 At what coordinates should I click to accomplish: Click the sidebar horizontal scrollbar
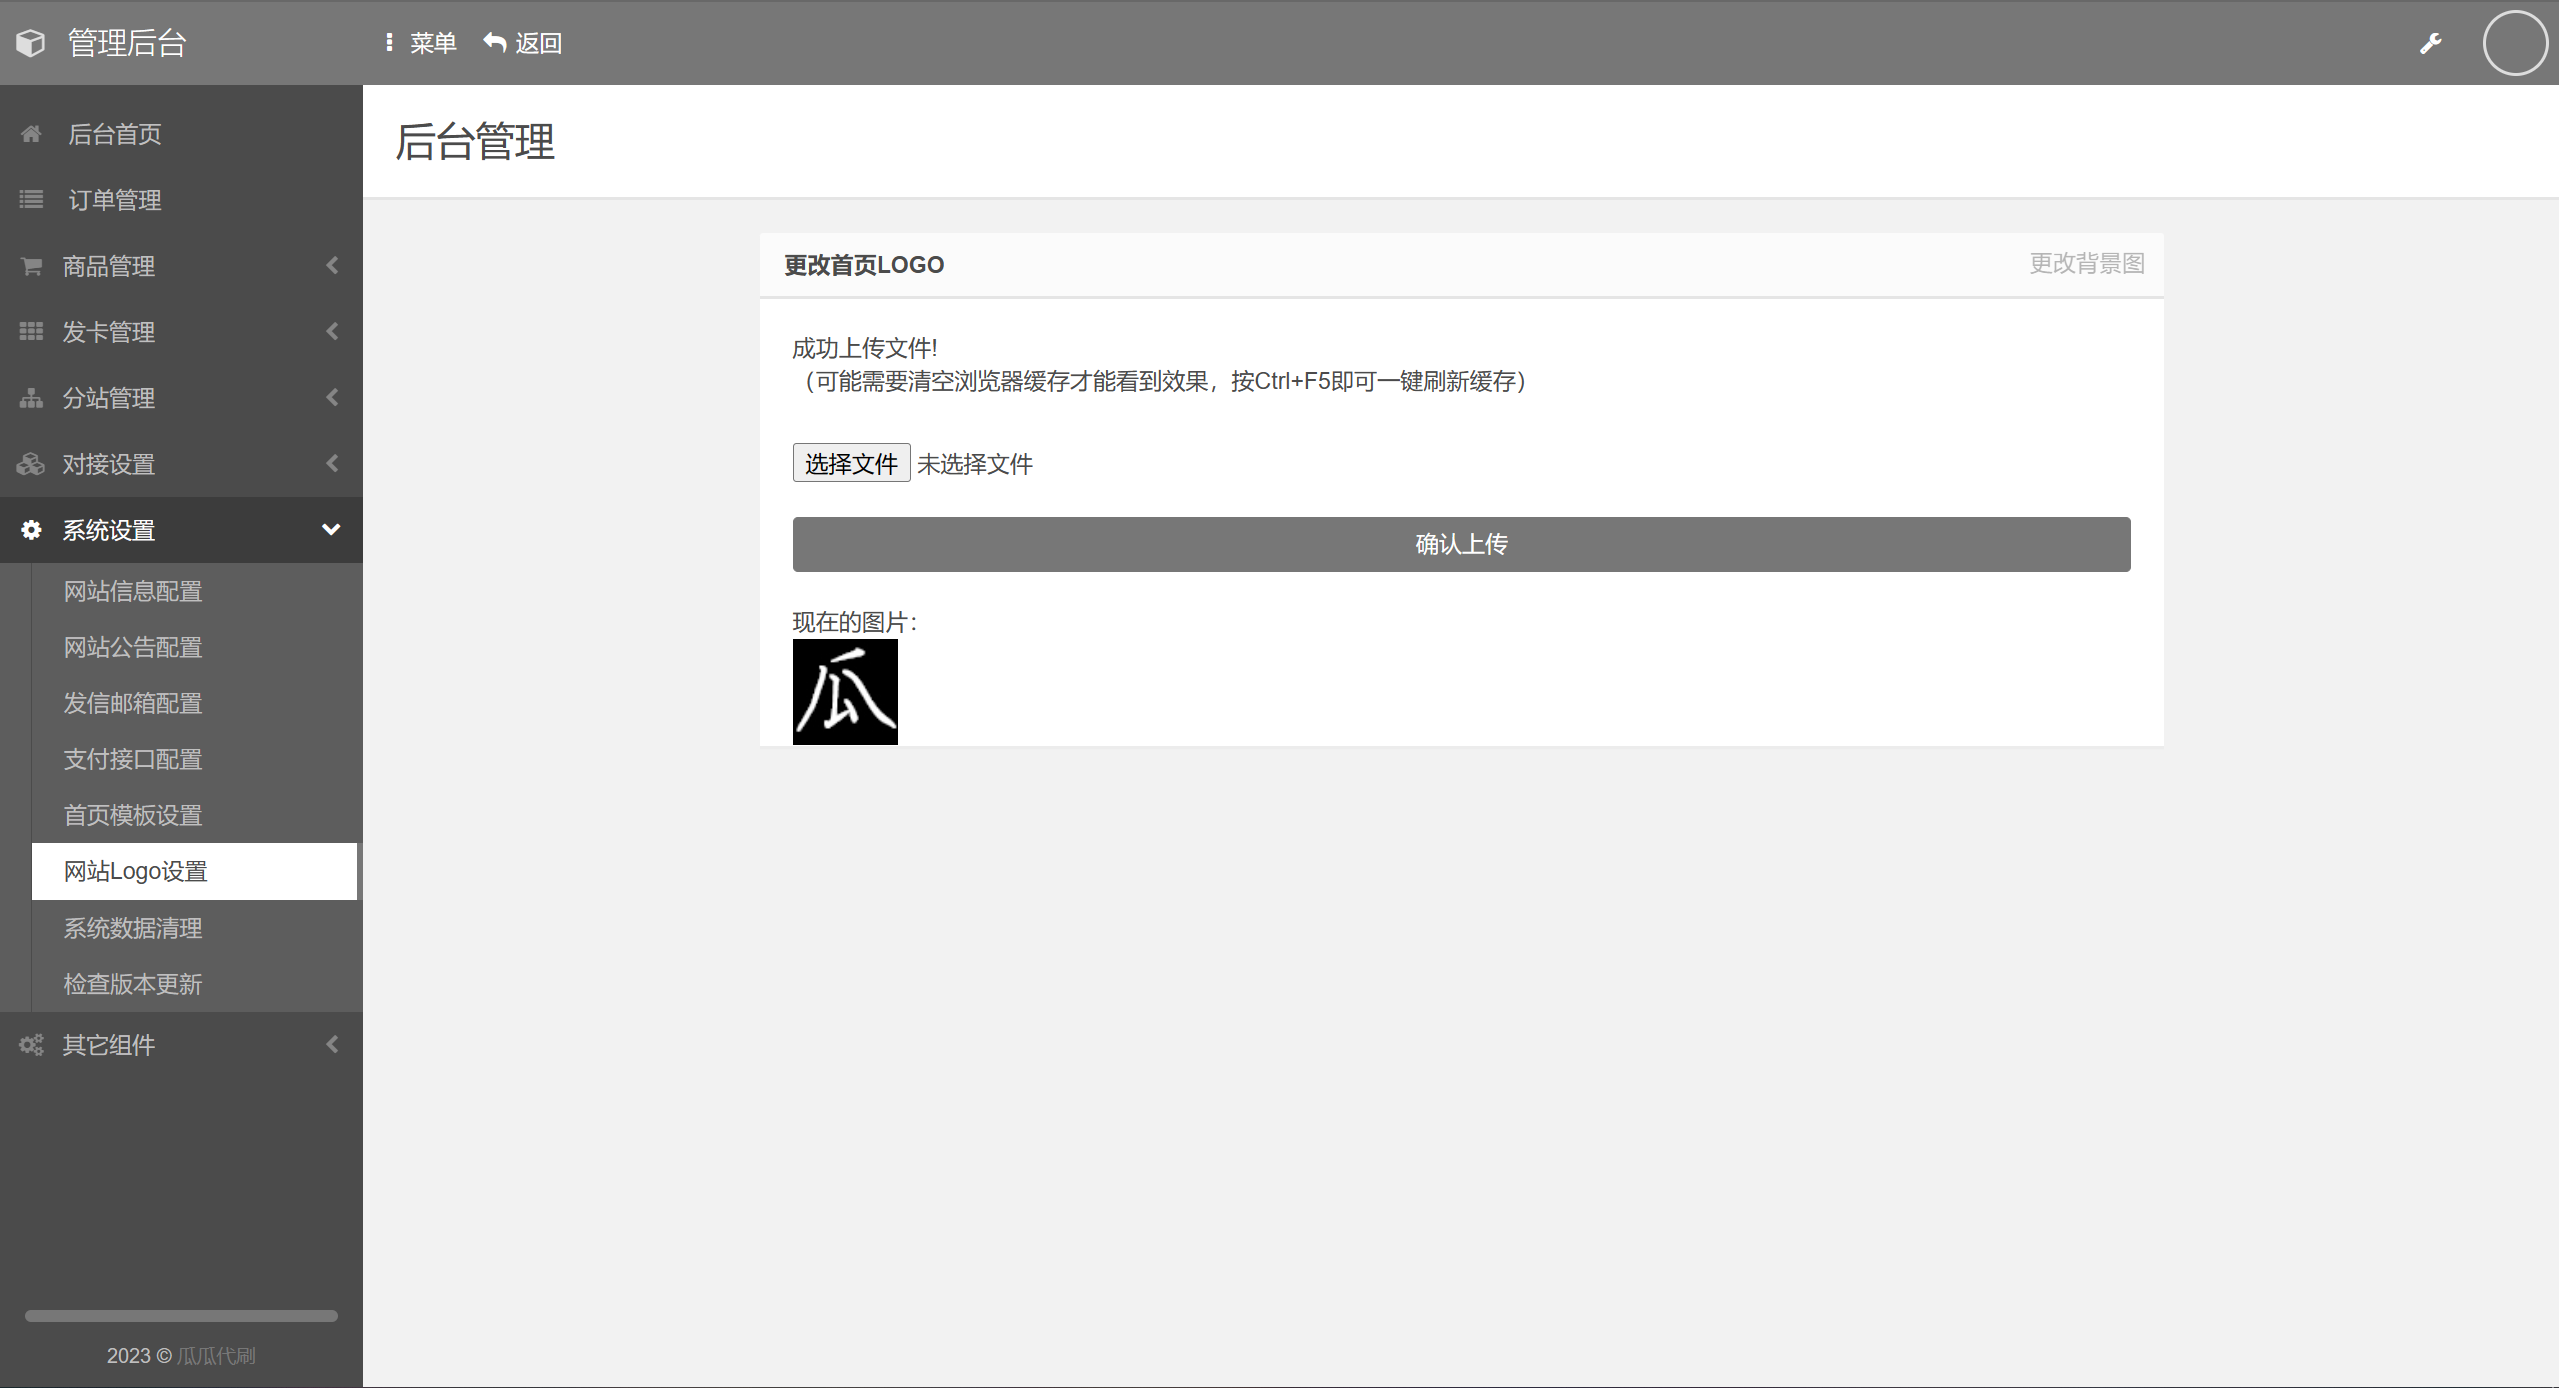pos(181,1316)
